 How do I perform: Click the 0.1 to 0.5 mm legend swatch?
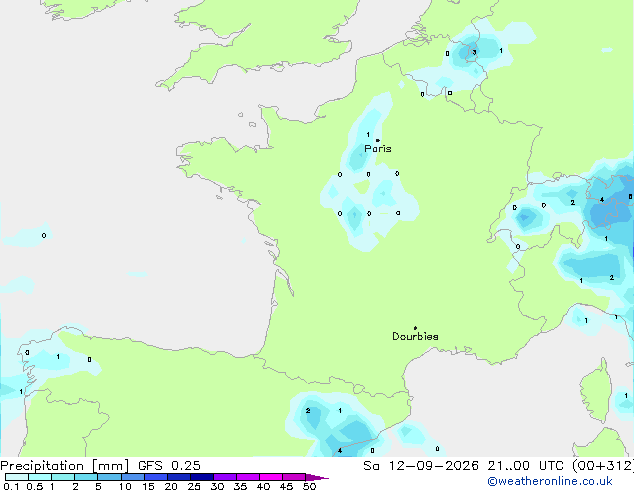(17, 477)
